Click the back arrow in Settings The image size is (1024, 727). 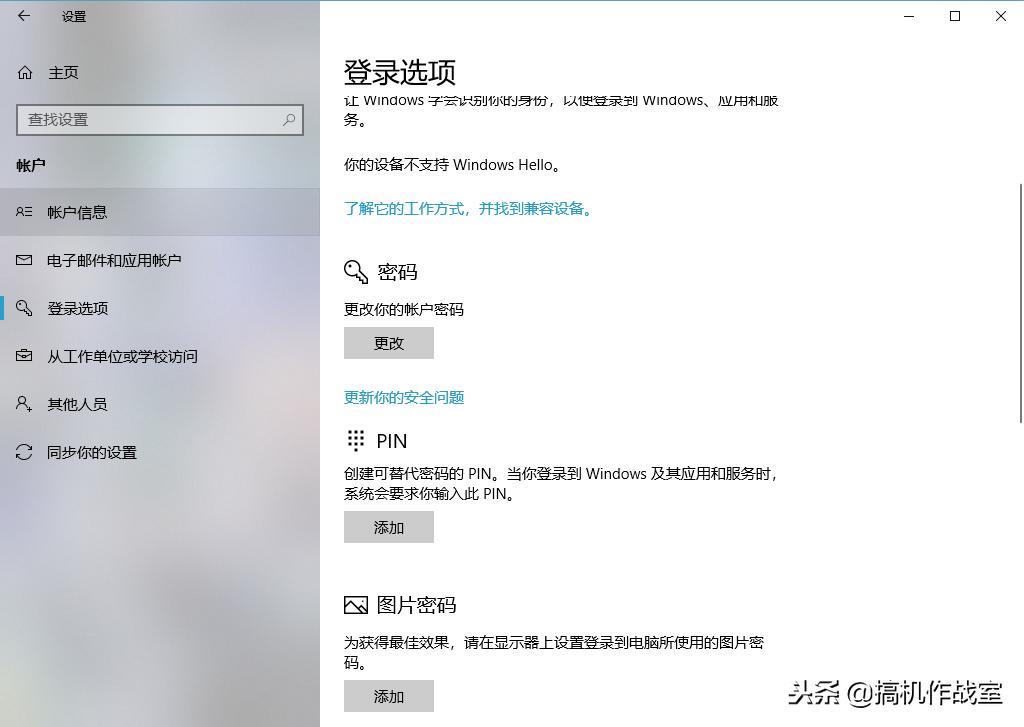23,16
